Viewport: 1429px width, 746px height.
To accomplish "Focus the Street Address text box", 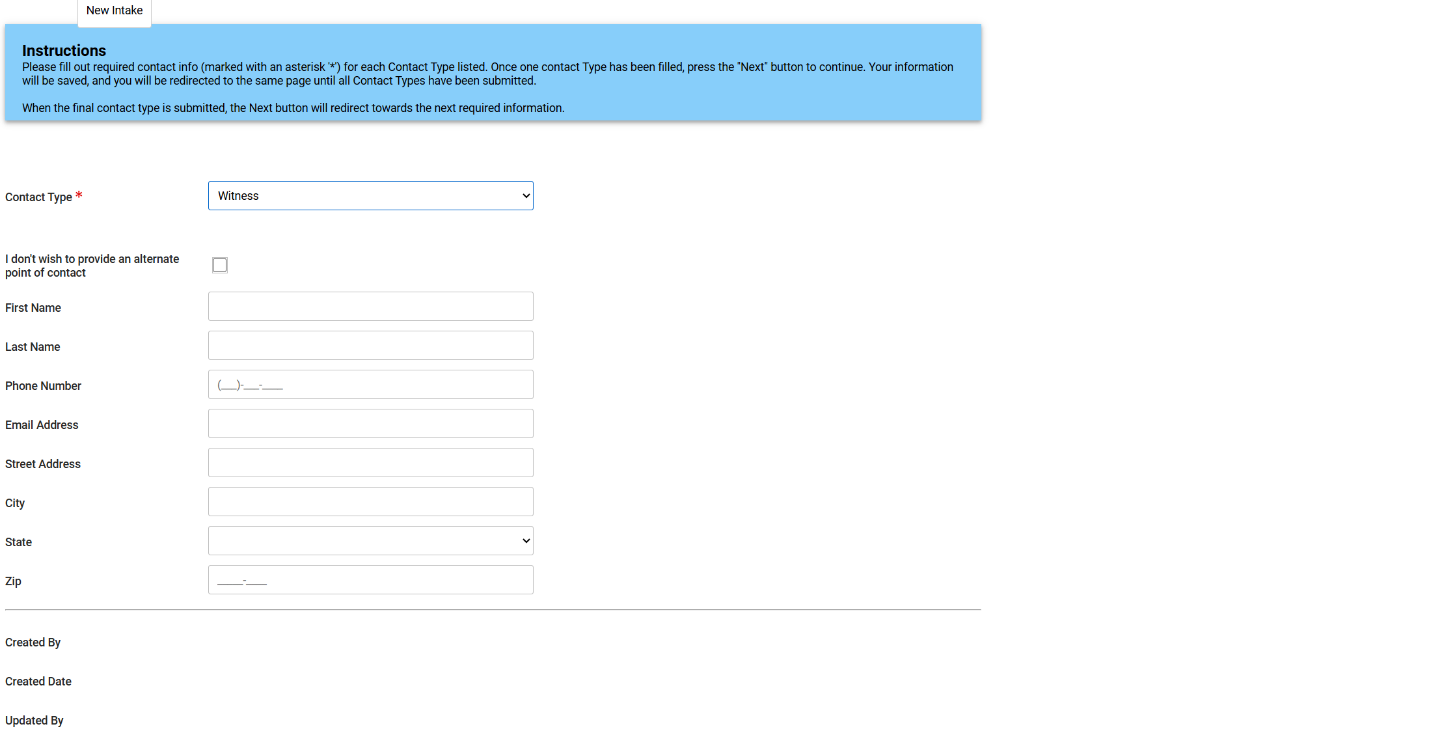I will click(370, 463).
